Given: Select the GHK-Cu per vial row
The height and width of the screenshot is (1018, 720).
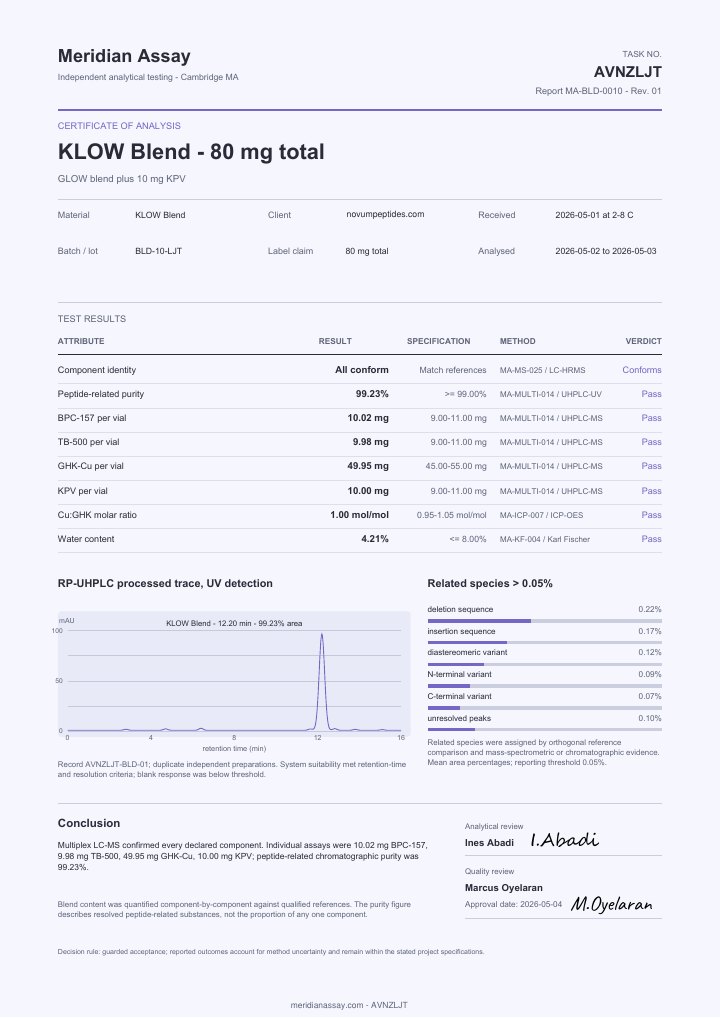Looking at the screenshot, I should (x=360, y=466).
